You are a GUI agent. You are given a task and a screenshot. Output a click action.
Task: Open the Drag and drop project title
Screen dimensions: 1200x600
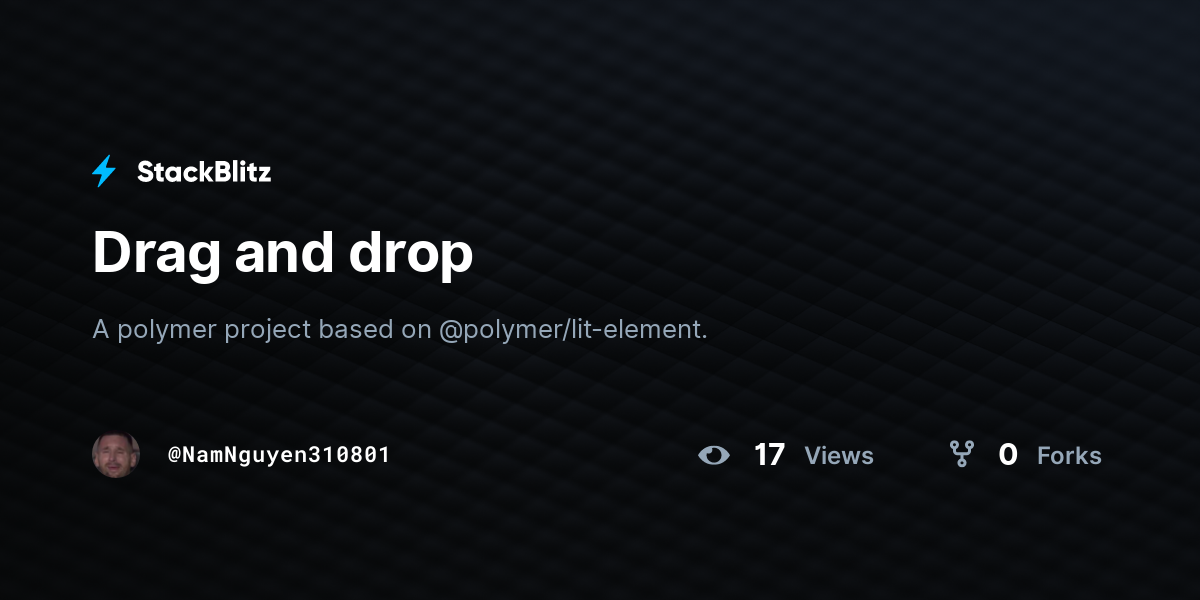tap(283, 254)
